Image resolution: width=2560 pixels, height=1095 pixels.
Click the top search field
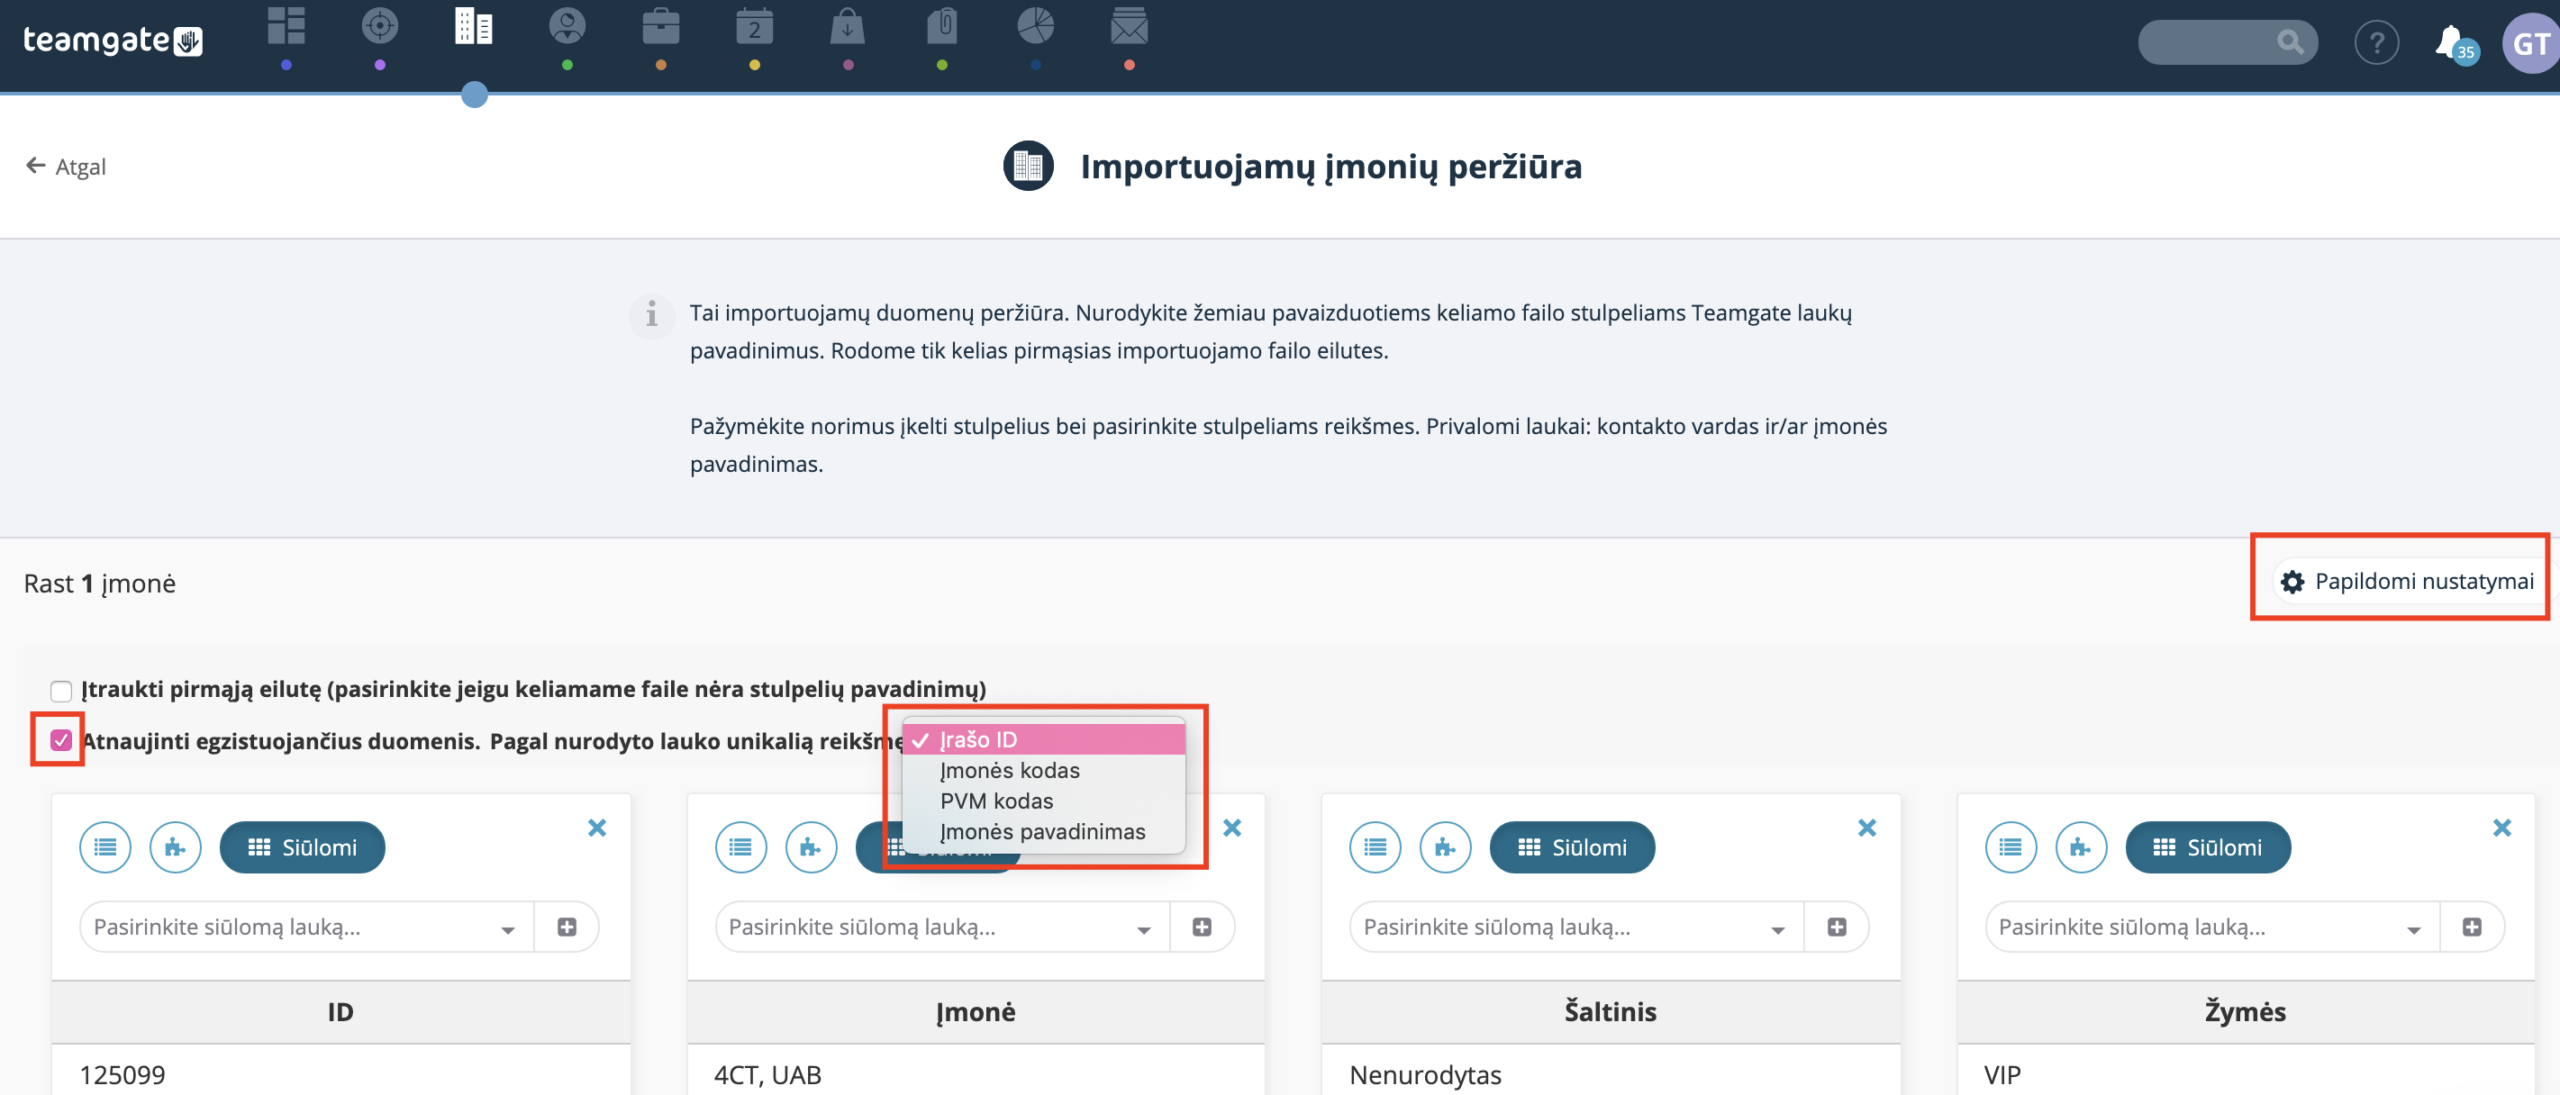(2227, 42)
